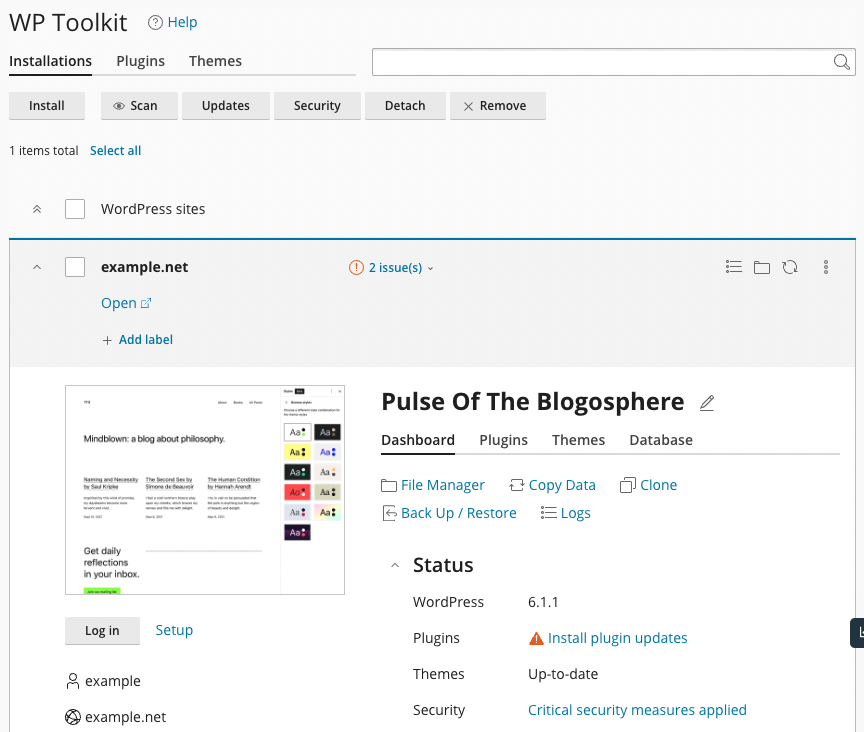This screenshot has width=864, height=732.
Task: Click the site preview thumbnail
Action: click(205, 490)
